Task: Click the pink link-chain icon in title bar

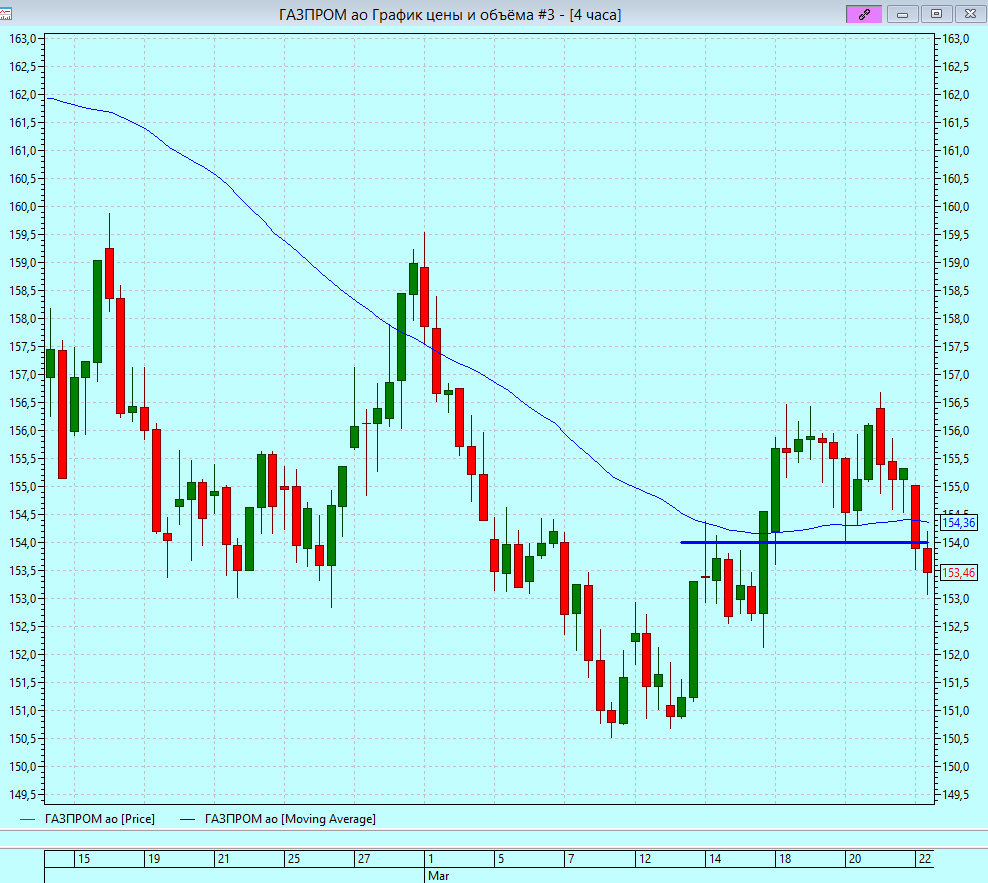Action: click(x=864, y=14)
